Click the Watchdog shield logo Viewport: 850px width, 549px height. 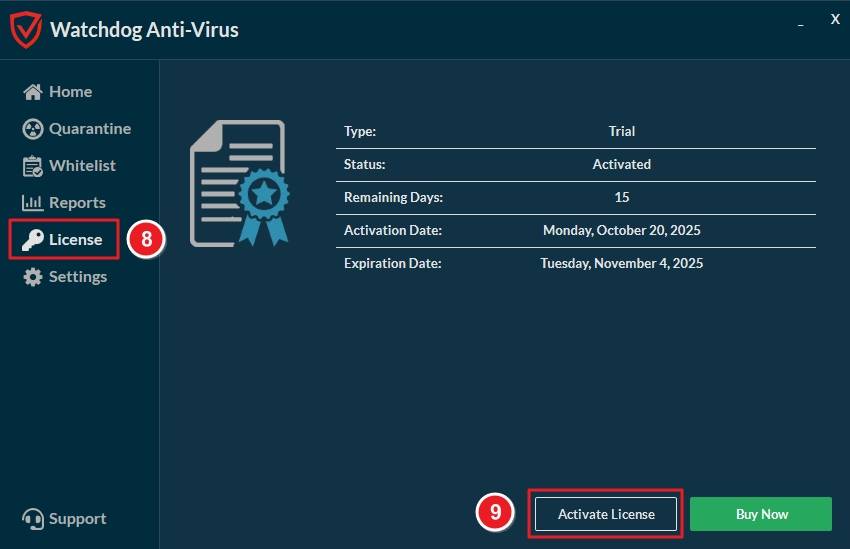[x=25, y=30]
